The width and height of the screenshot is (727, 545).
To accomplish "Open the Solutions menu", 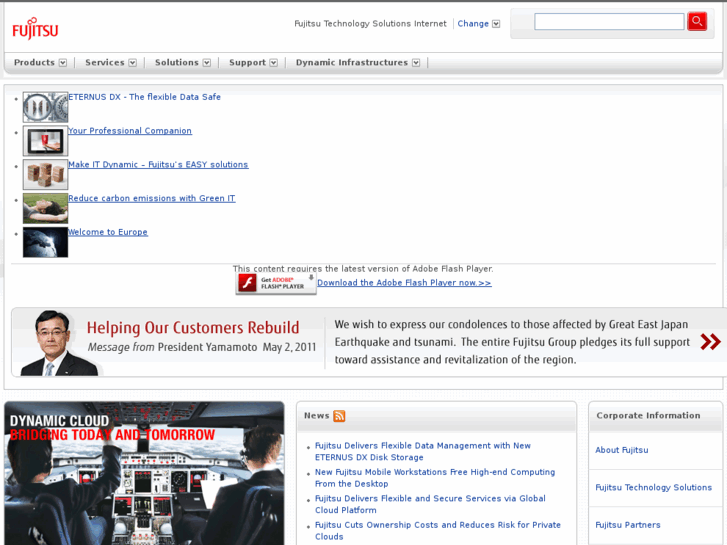I will (x=177, y=62).
